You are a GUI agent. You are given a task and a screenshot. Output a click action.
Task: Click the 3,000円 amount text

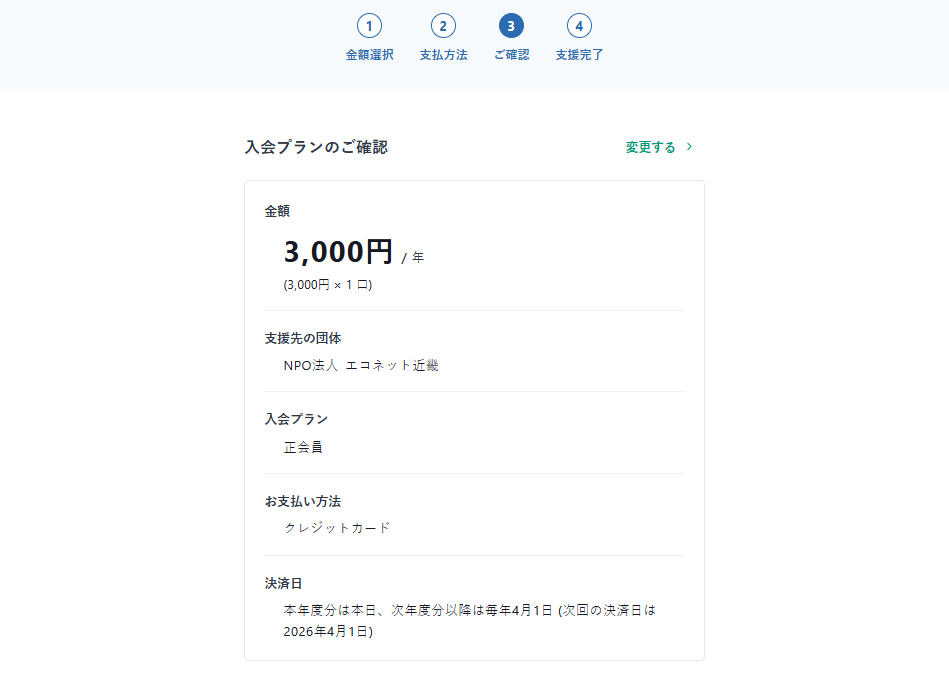(x=338, y=252)
